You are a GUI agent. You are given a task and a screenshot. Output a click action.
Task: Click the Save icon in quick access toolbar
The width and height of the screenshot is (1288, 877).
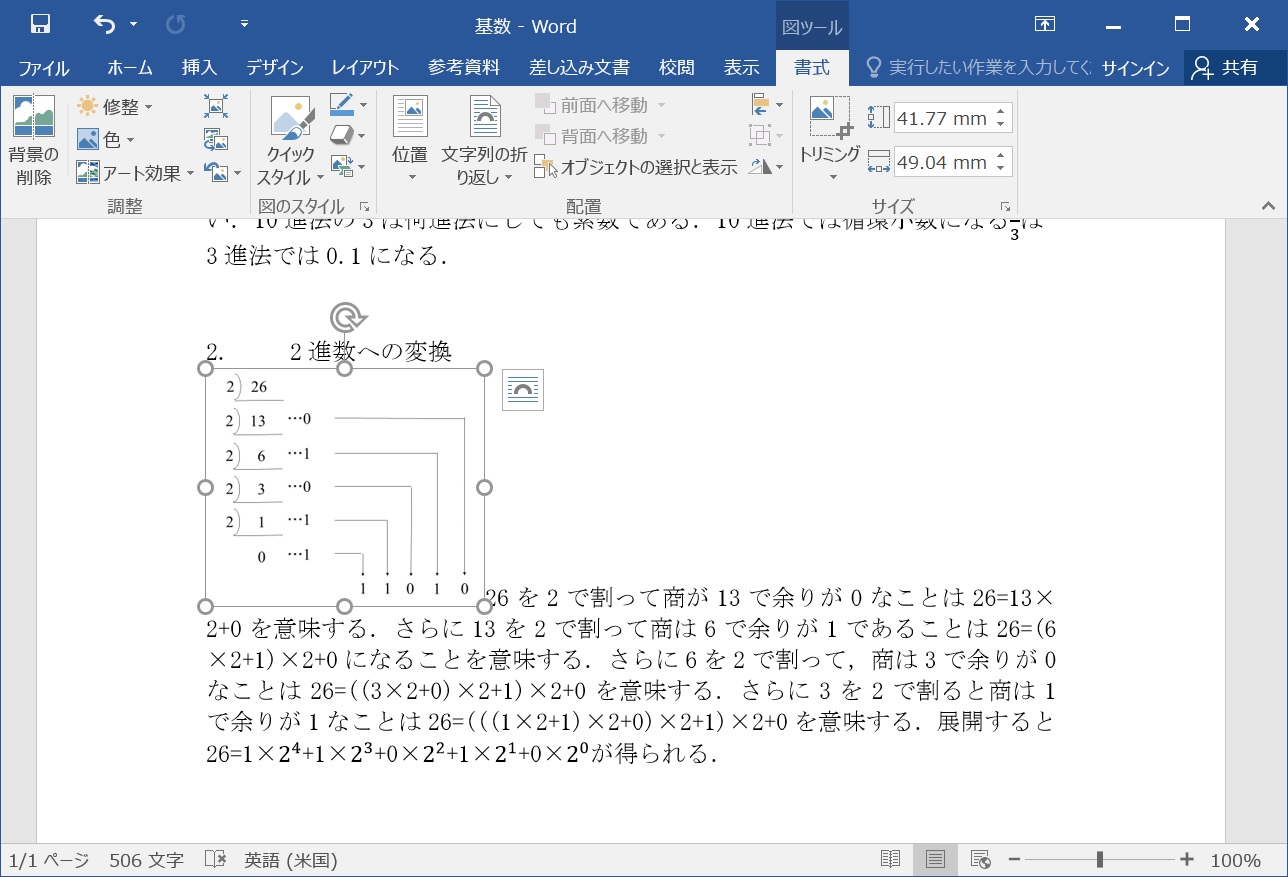pyautogui.click(x=41, y=24)
